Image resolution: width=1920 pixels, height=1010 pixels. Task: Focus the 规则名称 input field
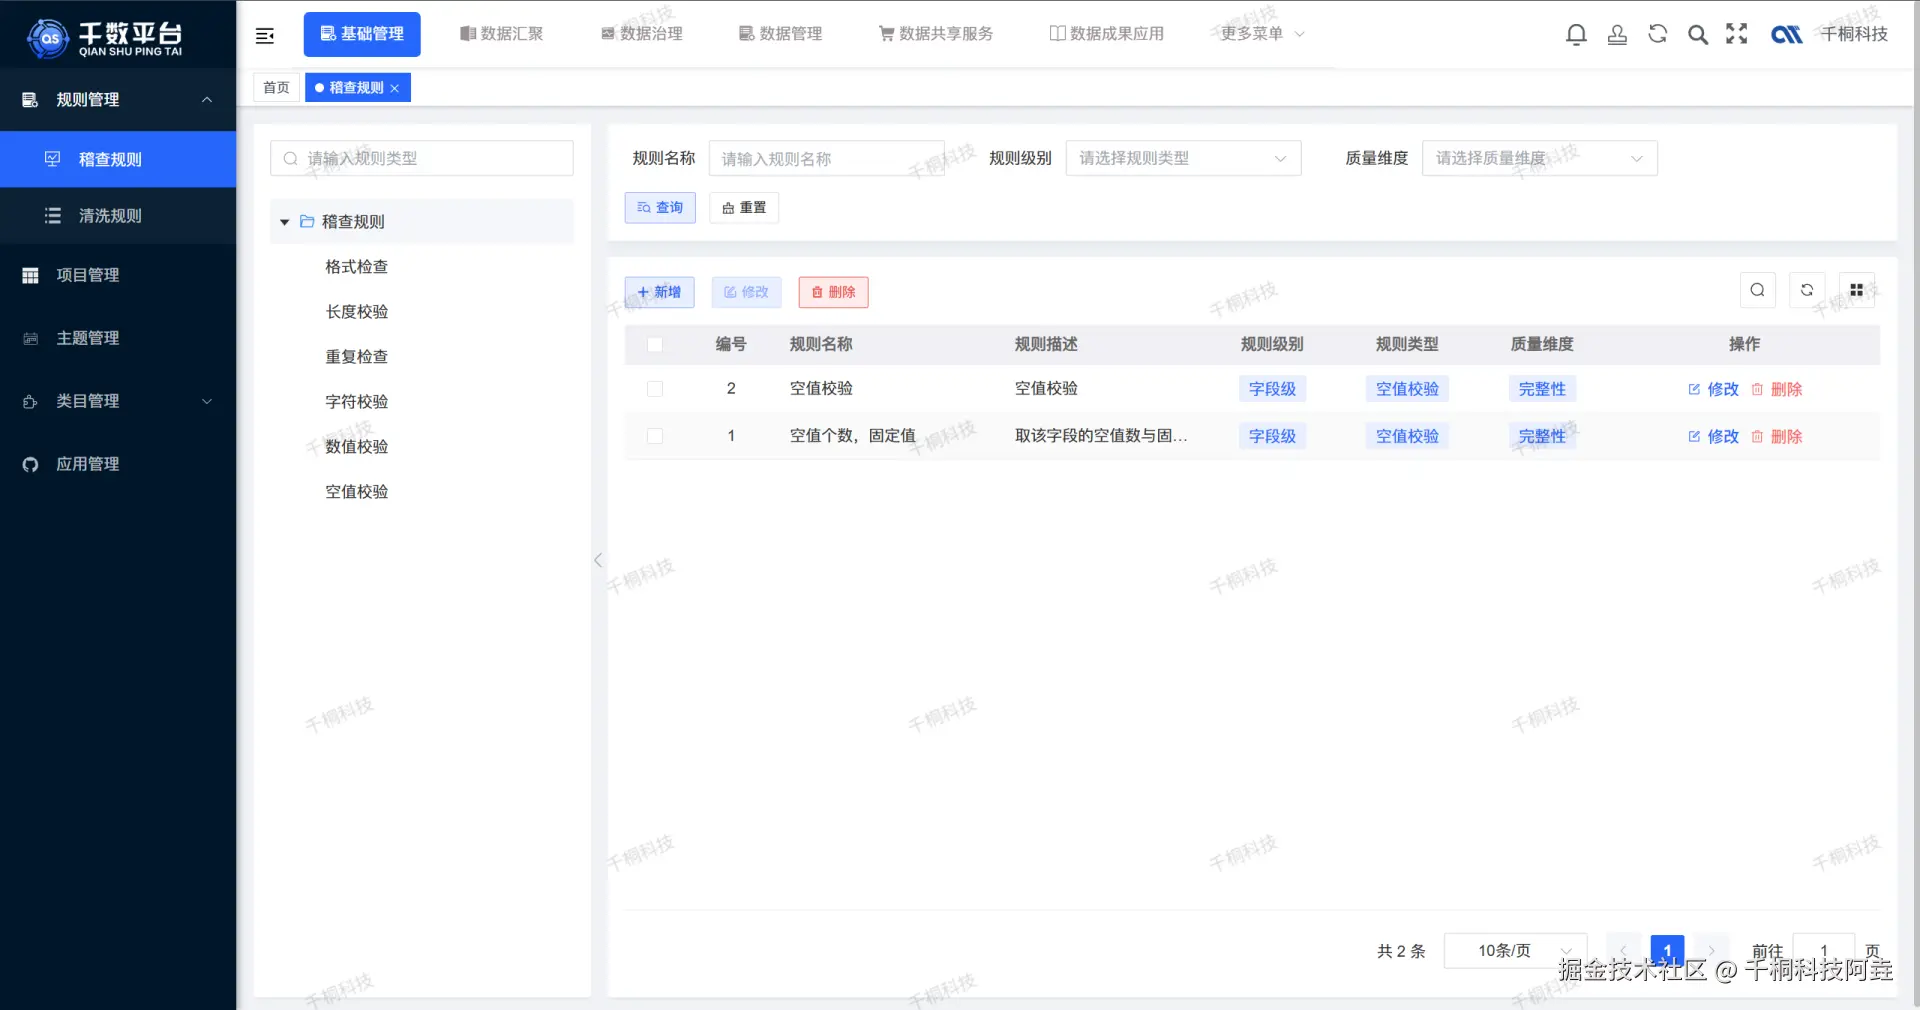(x=826, y=158)
